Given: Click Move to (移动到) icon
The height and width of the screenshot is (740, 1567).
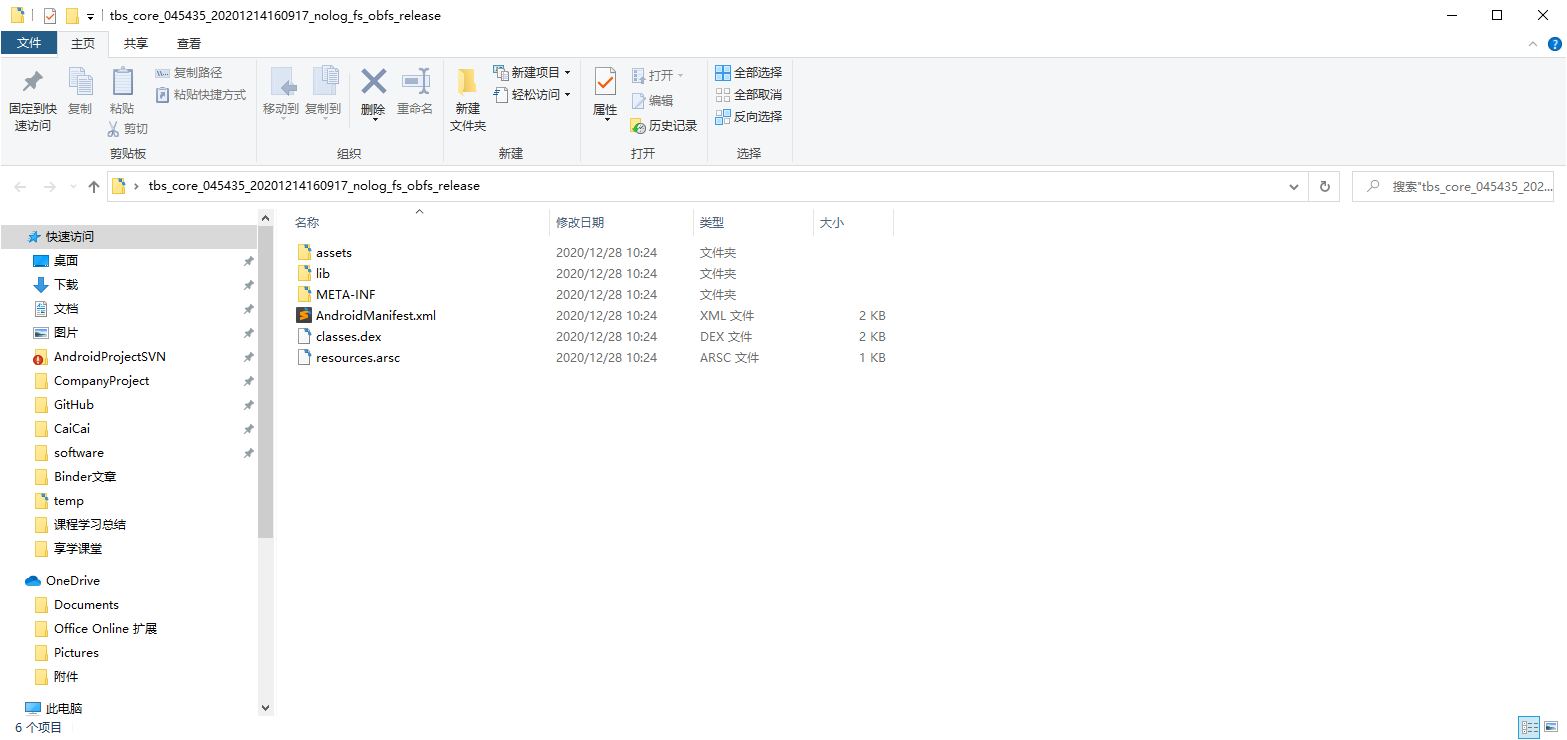Looking at the screenshot, I should (282, 82).
